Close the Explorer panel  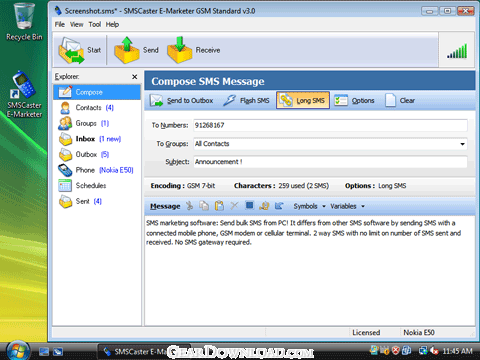tap(135, 77)
